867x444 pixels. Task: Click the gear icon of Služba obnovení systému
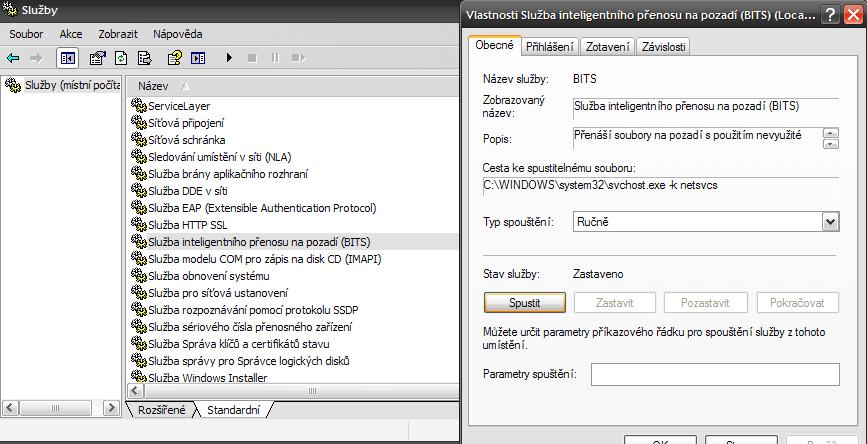(138, 275)
